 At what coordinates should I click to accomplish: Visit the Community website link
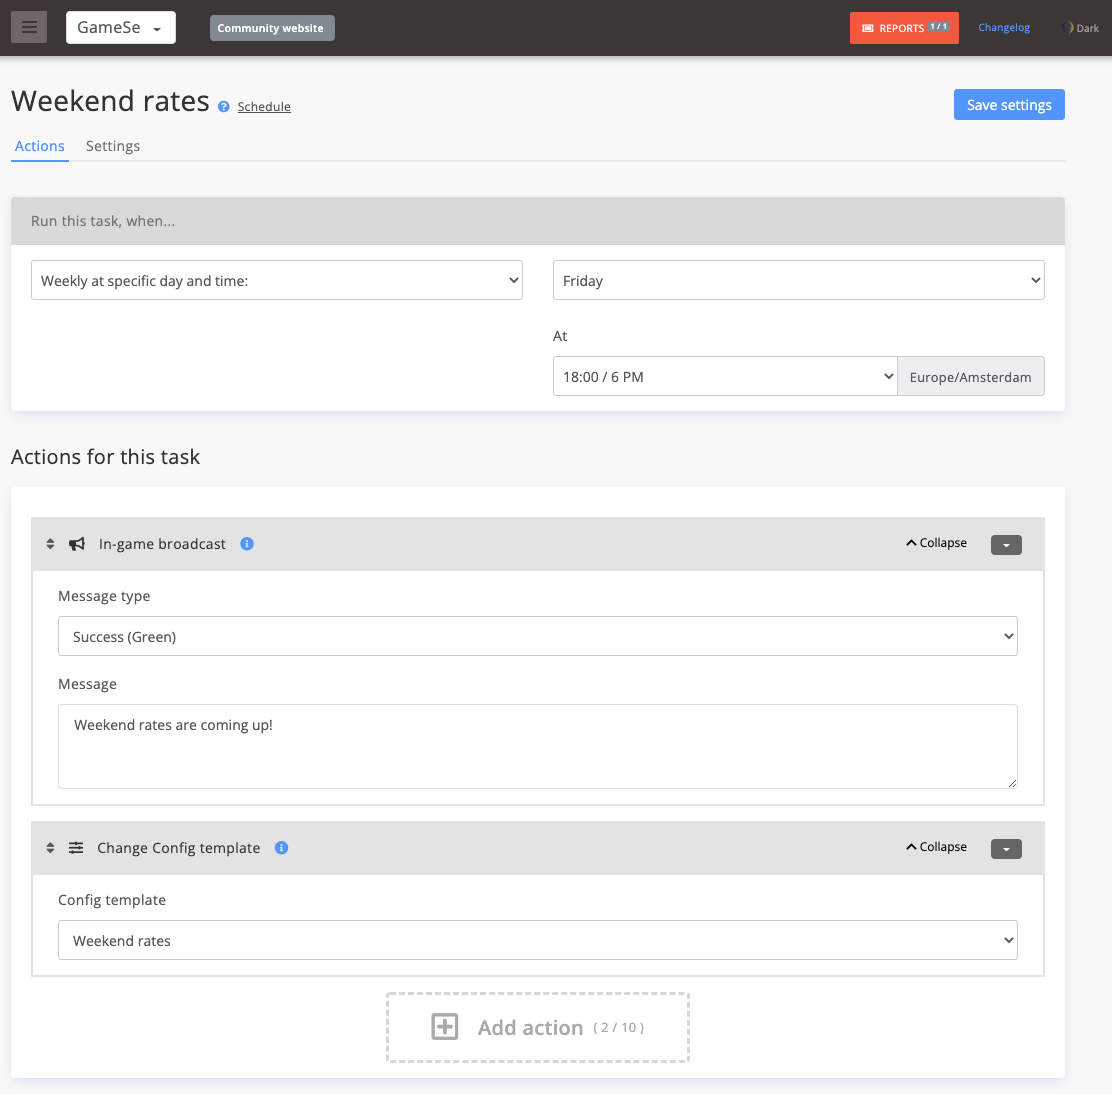pyautogui.click(x=272, y=28)
